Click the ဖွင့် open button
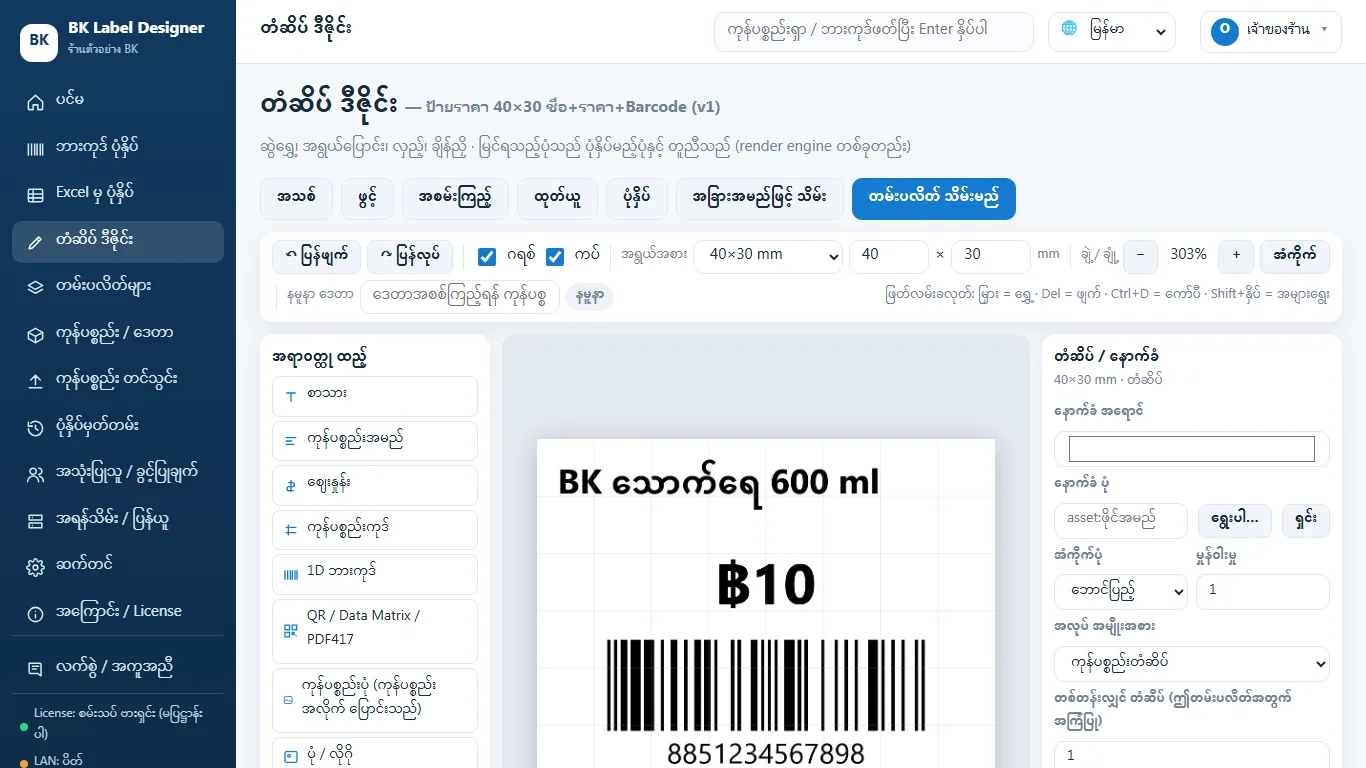Screen dimensions: 1366x768 click(x=367, y=198)
